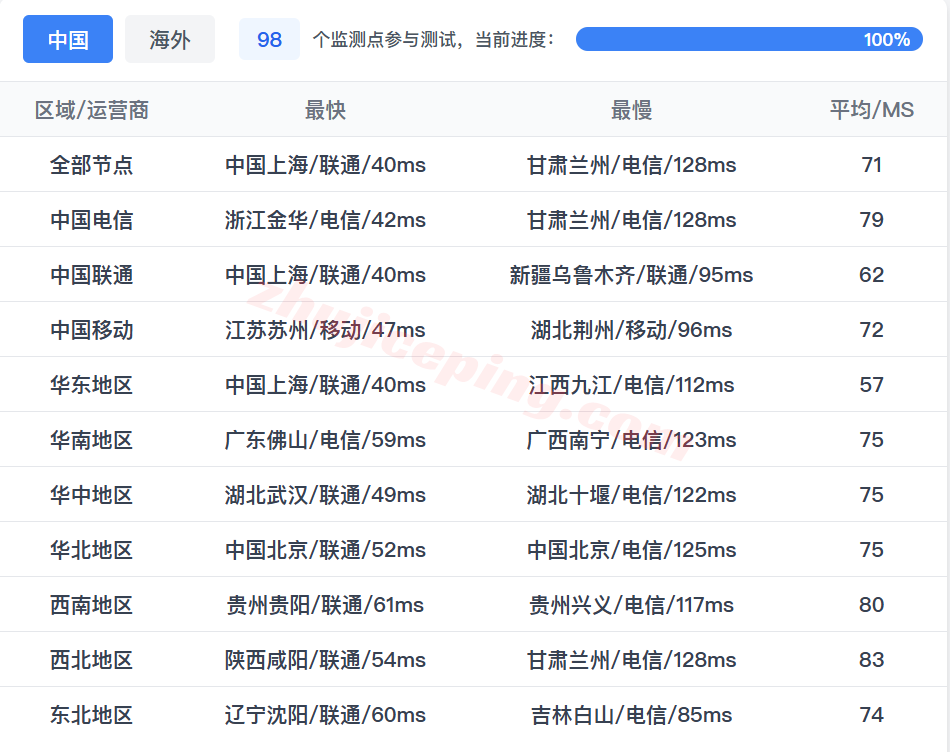The height and width of the screenshot is (752, 950).
Task: Click 浙江金华/电信/42ms cell
Action: click(325, 220)
